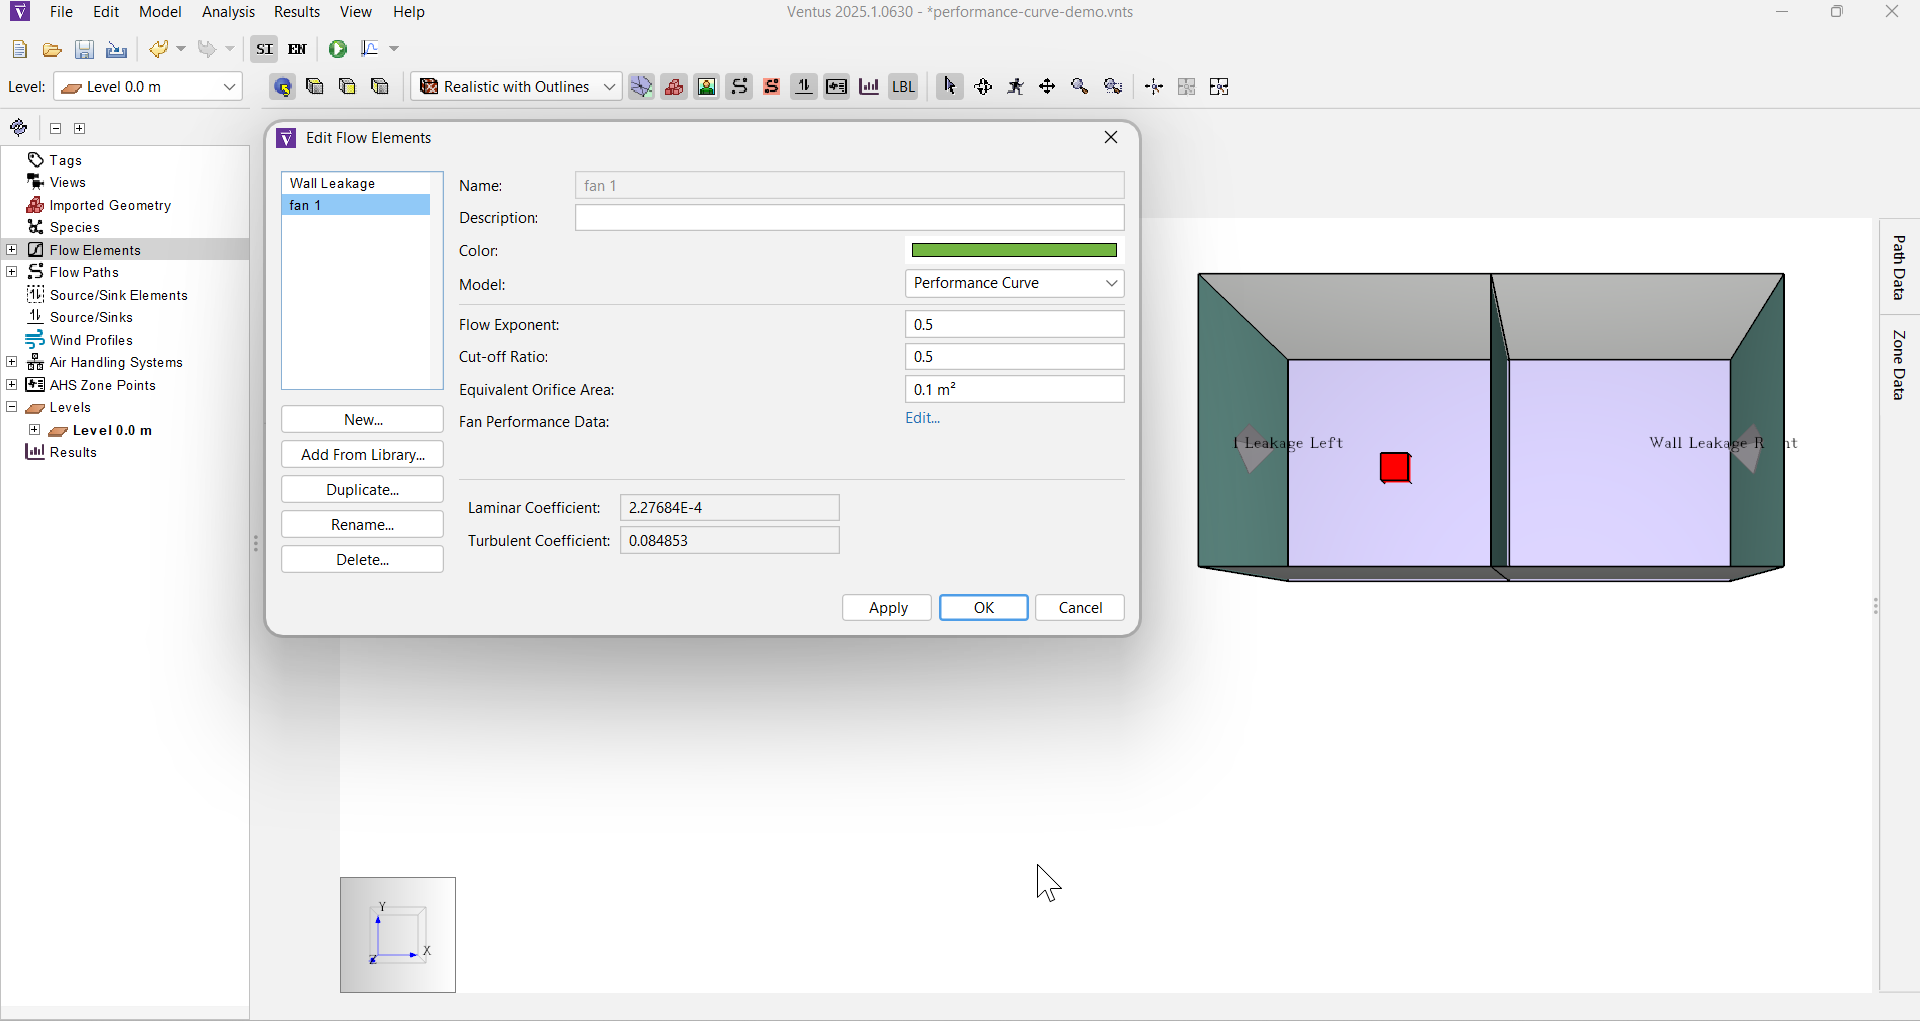Image resolution: width=1920 pixels, height=1021 pixels.
Task: Click the New file icon
Action: [x=20, y=49]
